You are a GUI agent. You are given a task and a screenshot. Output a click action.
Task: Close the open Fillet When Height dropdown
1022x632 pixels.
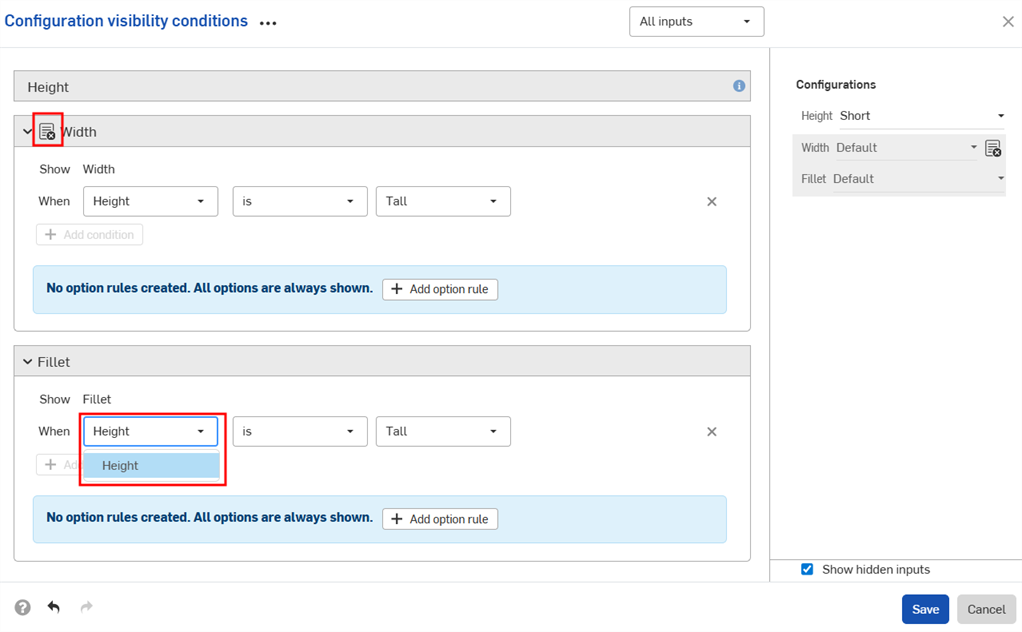[x=151, y=431]
